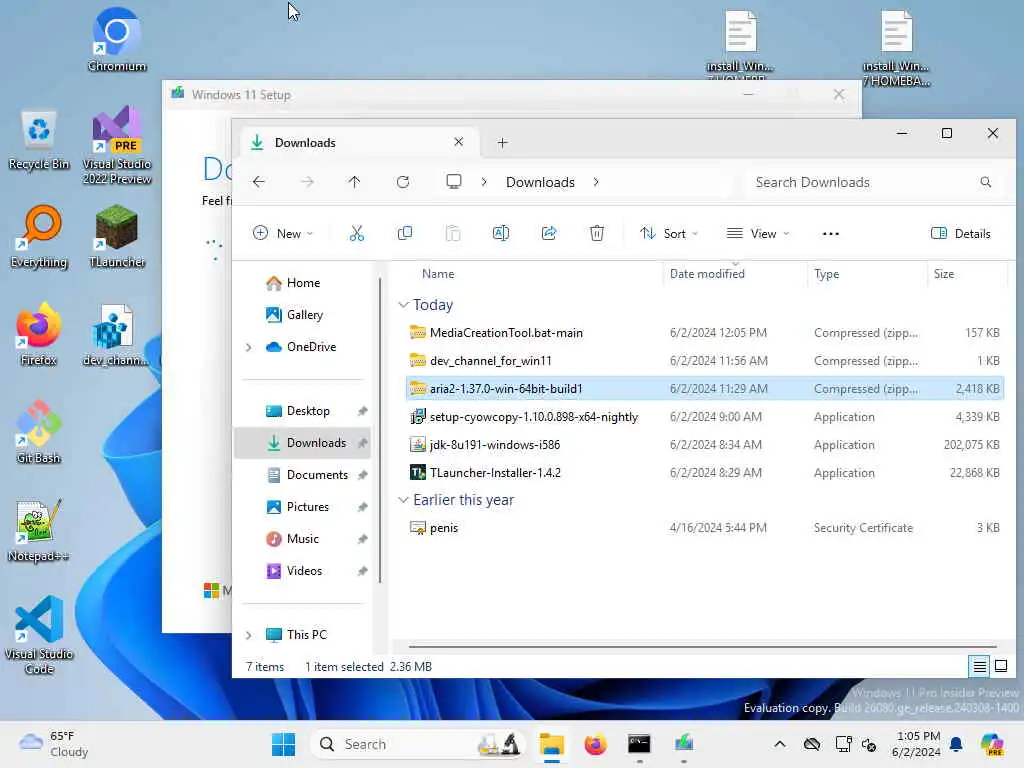Open the Sort dropdown menu
The height and width of the screenshot is (768, 1024).
[x=669, y=233]
